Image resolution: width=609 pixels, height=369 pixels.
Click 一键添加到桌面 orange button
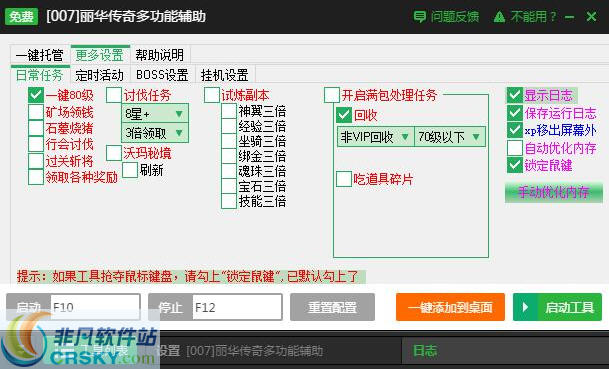(x=450, y=307)
